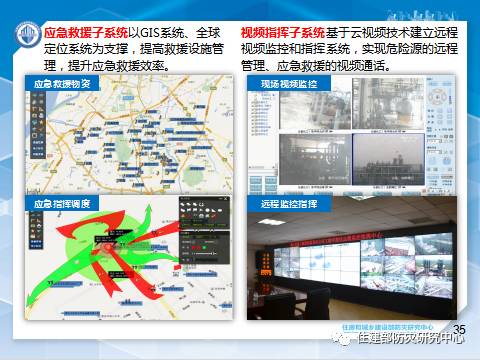This screenshot has width=480, height=360.
Task: Pick the green color swatch in plotting panel
Action: click(204, 248)
